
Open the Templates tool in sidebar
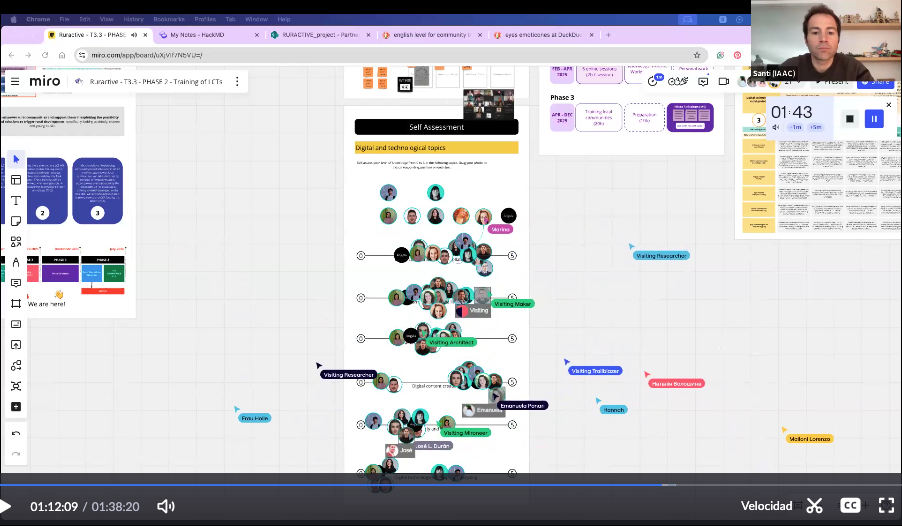16,180
